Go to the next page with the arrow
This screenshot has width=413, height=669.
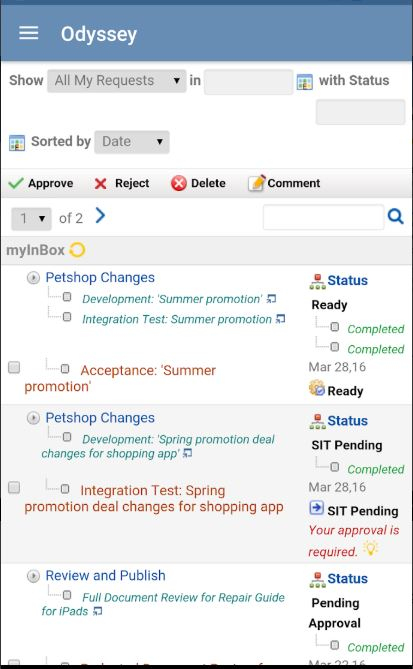pyautogui.click(x=100, y=216)
